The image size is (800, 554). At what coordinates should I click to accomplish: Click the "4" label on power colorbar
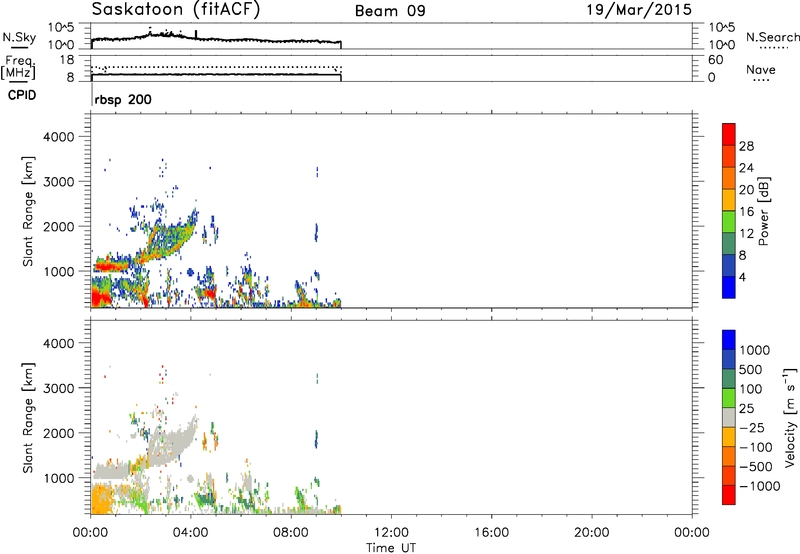[742, 277]
